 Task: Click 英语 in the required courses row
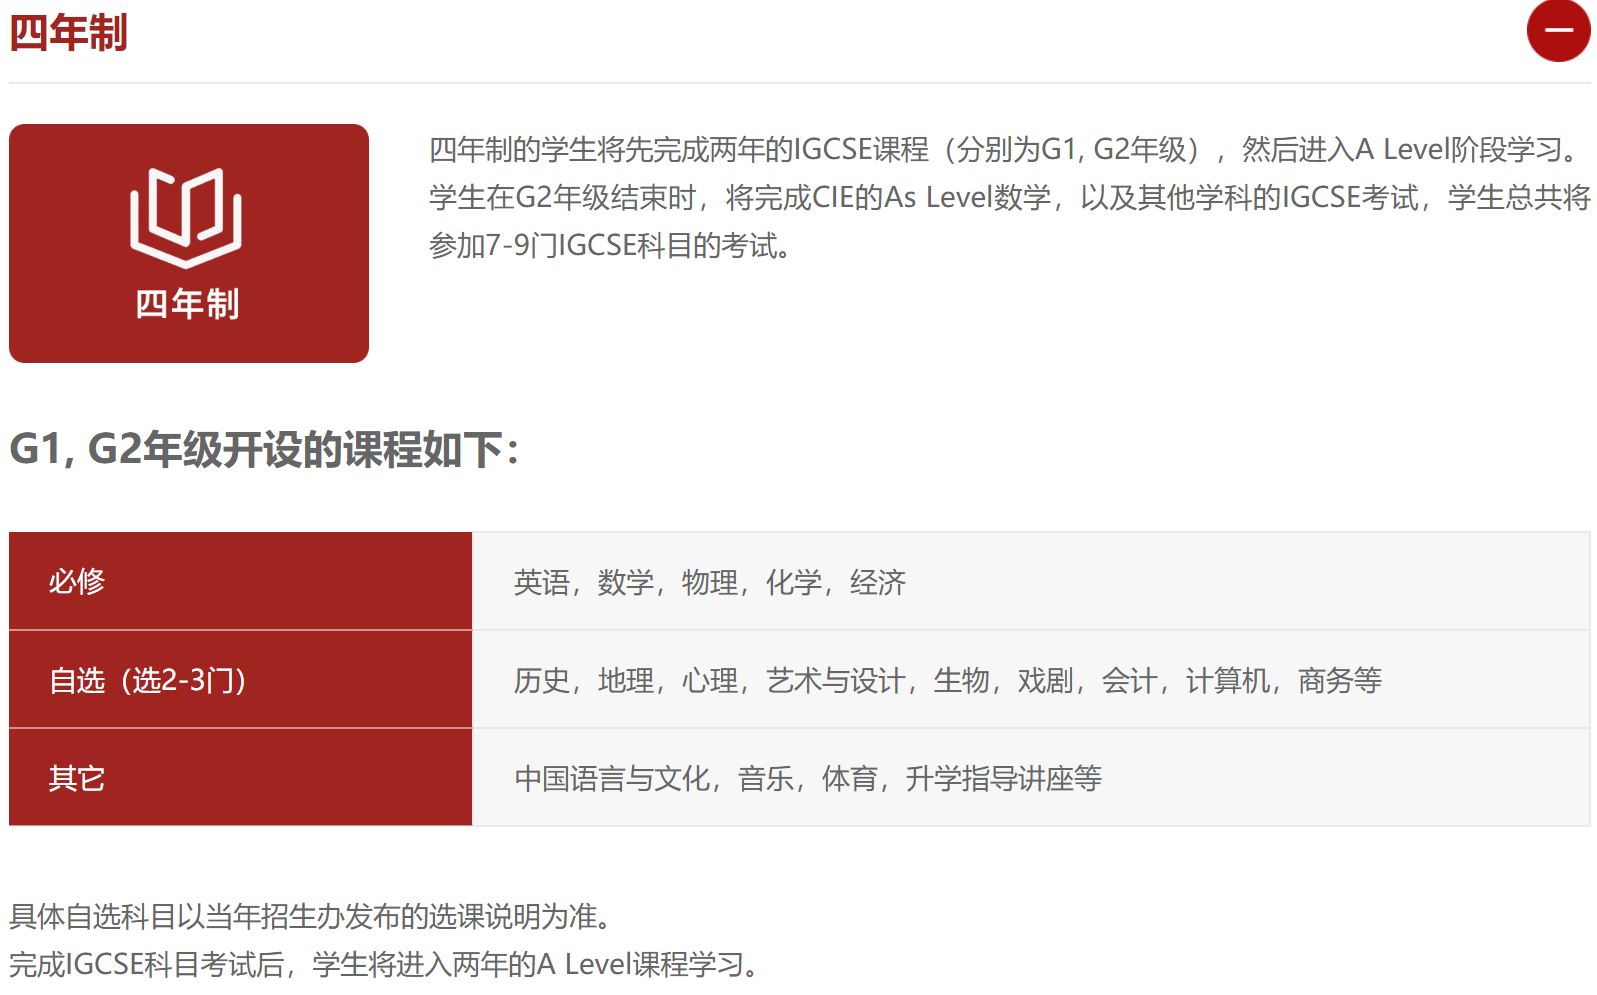[x=541, y=582]
